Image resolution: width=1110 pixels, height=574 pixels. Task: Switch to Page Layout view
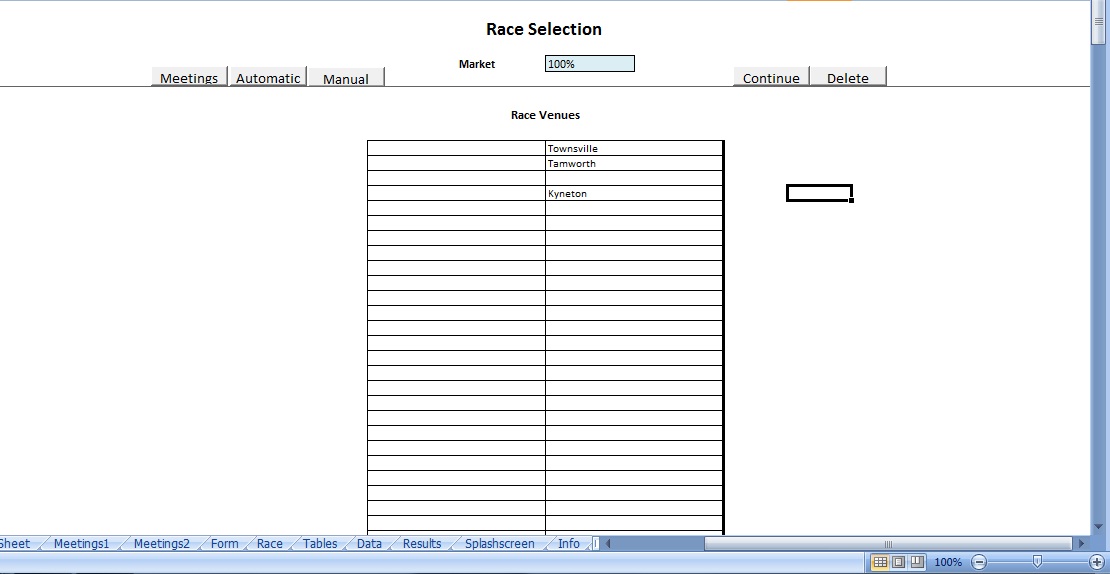point(898,562)
